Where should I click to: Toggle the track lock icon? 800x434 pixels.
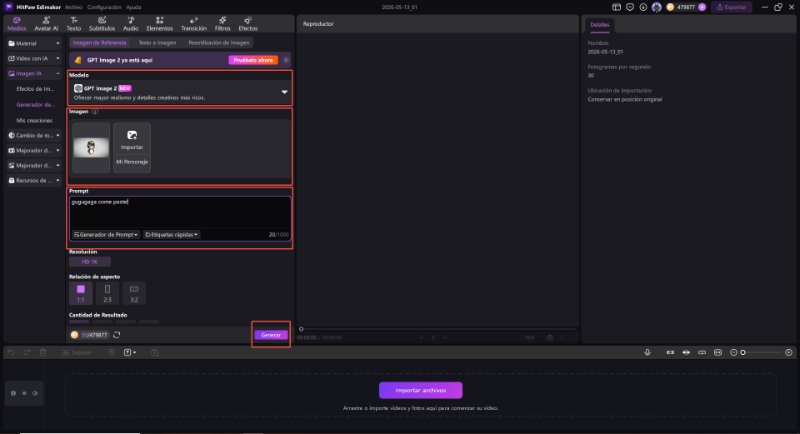pos(13,393)
